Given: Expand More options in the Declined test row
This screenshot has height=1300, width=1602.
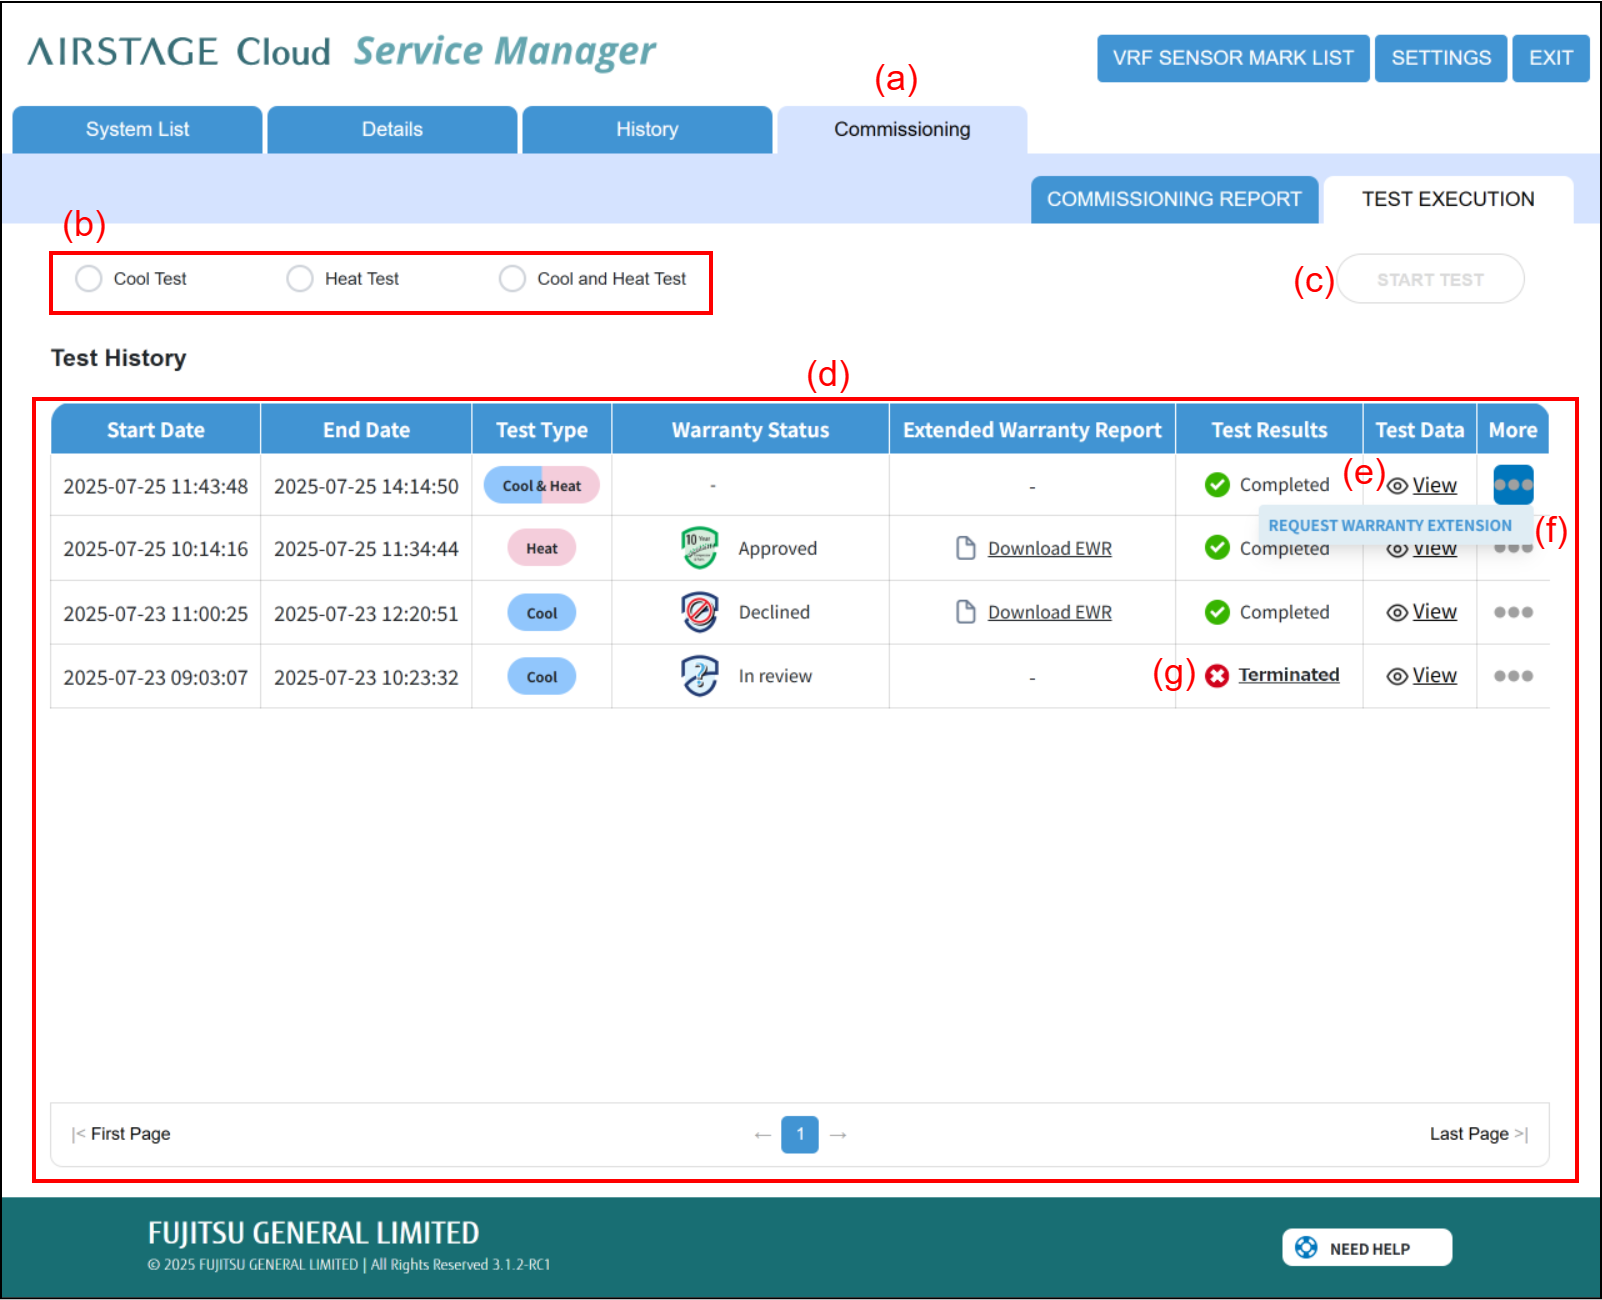Looking at the screenshot, I should coord(1513,612).
